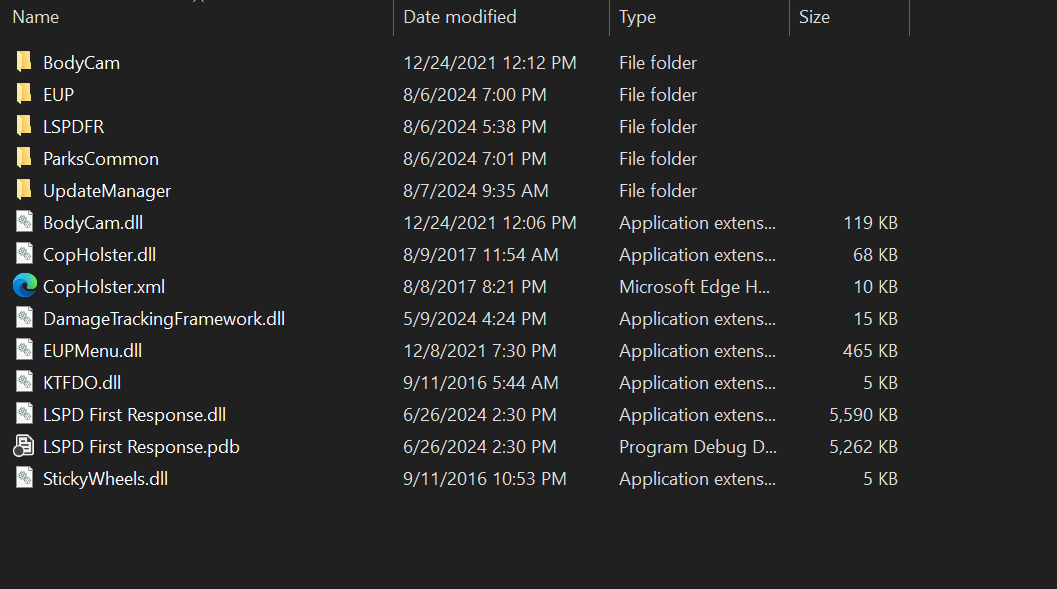Image resolution: width=1057 pixels, height=589 pixels.
Task: Click the Type column header
Action: (x=637, y=17)
